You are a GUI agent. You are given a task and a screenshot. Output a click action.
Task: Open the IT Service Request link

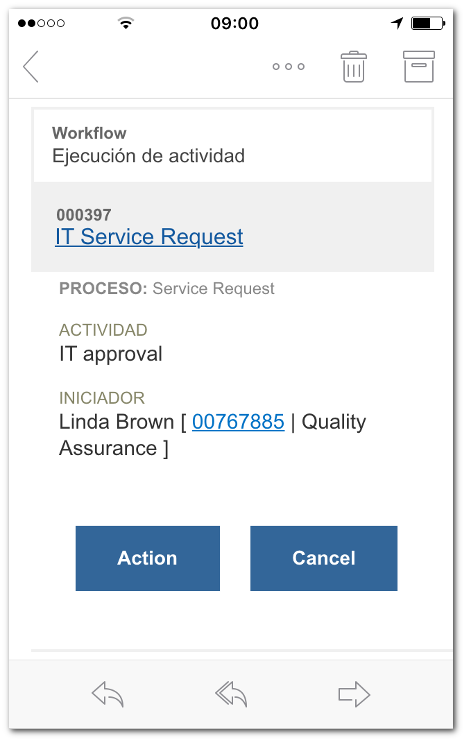tap(149, 237)
